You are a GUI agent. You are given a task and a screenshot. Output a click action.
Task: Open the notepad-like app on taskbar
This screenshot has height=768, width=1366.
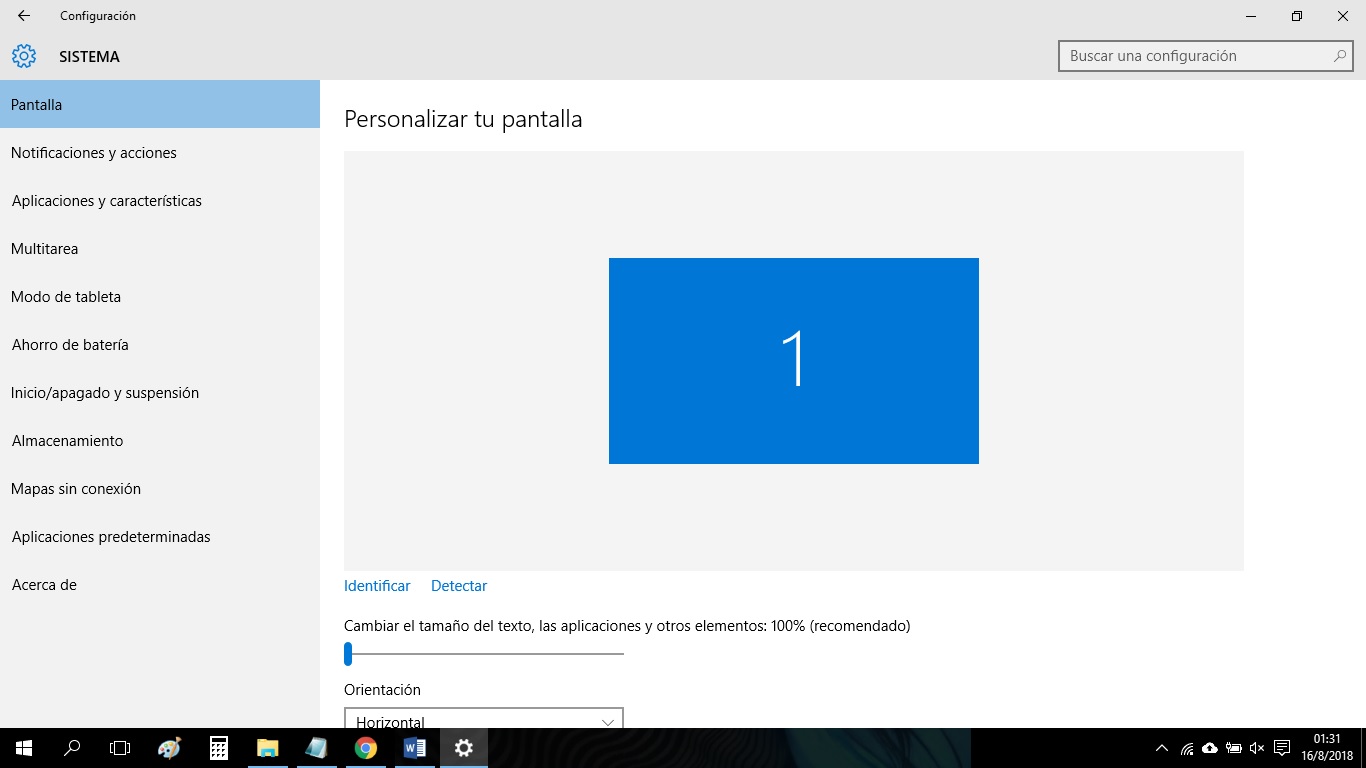point(316,748)
